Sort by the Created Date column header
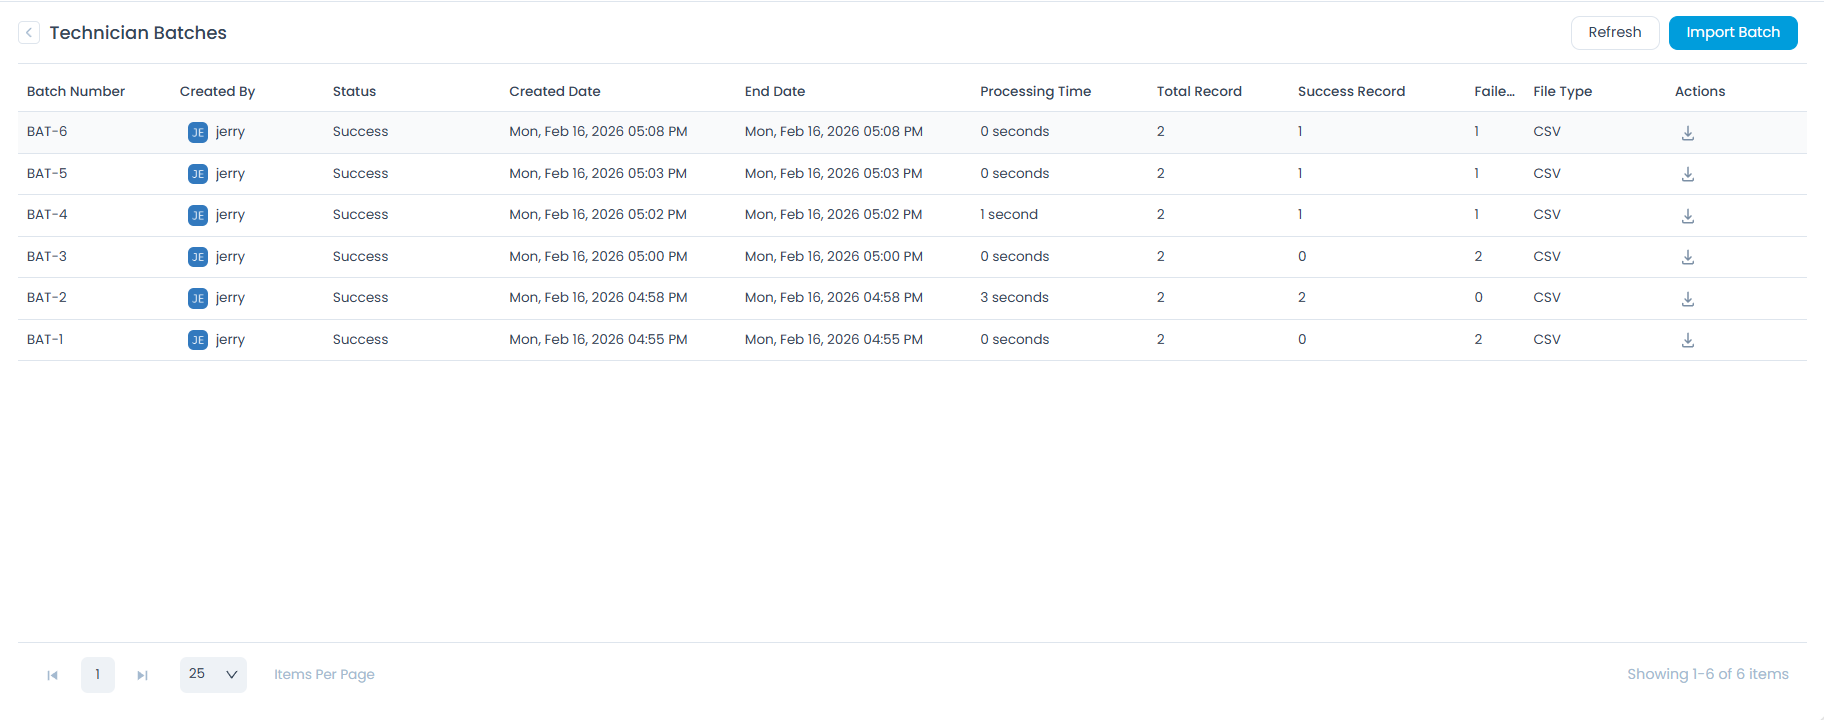This screenshot has height=720, width=1824. point(555,91)
